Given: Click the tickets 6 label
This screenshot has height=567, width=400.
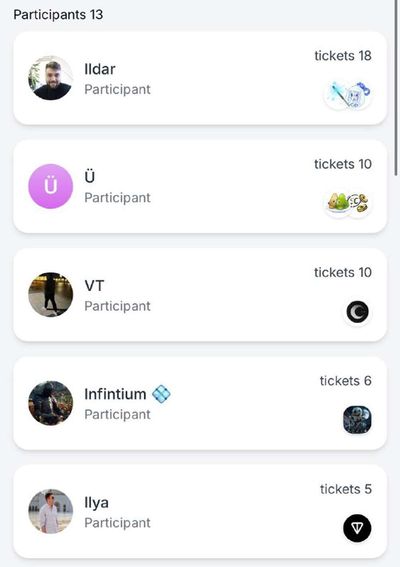Looking at the screenshot, I should click(346, 381).
